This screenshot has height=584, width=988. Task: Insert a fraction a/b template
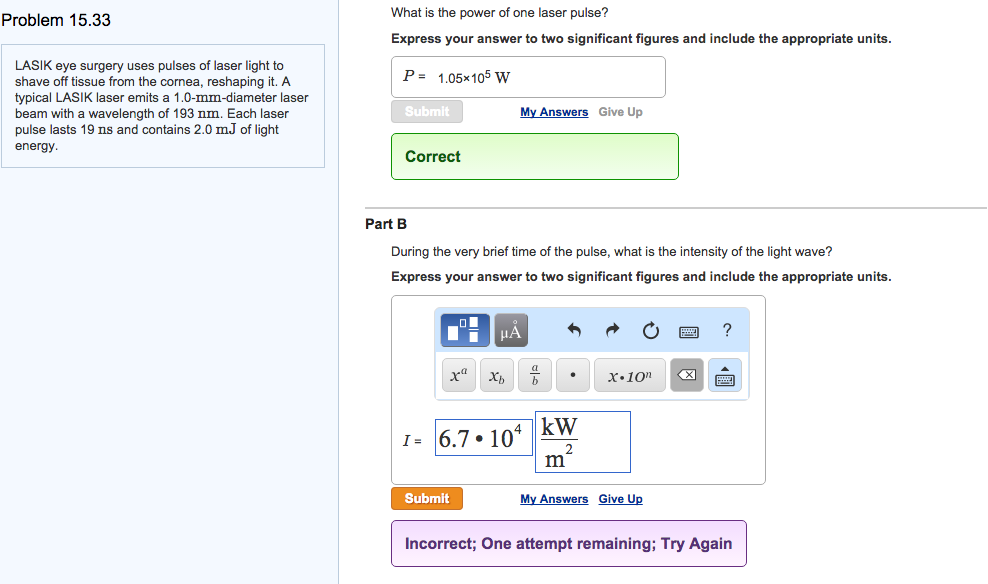pos(535,376)
